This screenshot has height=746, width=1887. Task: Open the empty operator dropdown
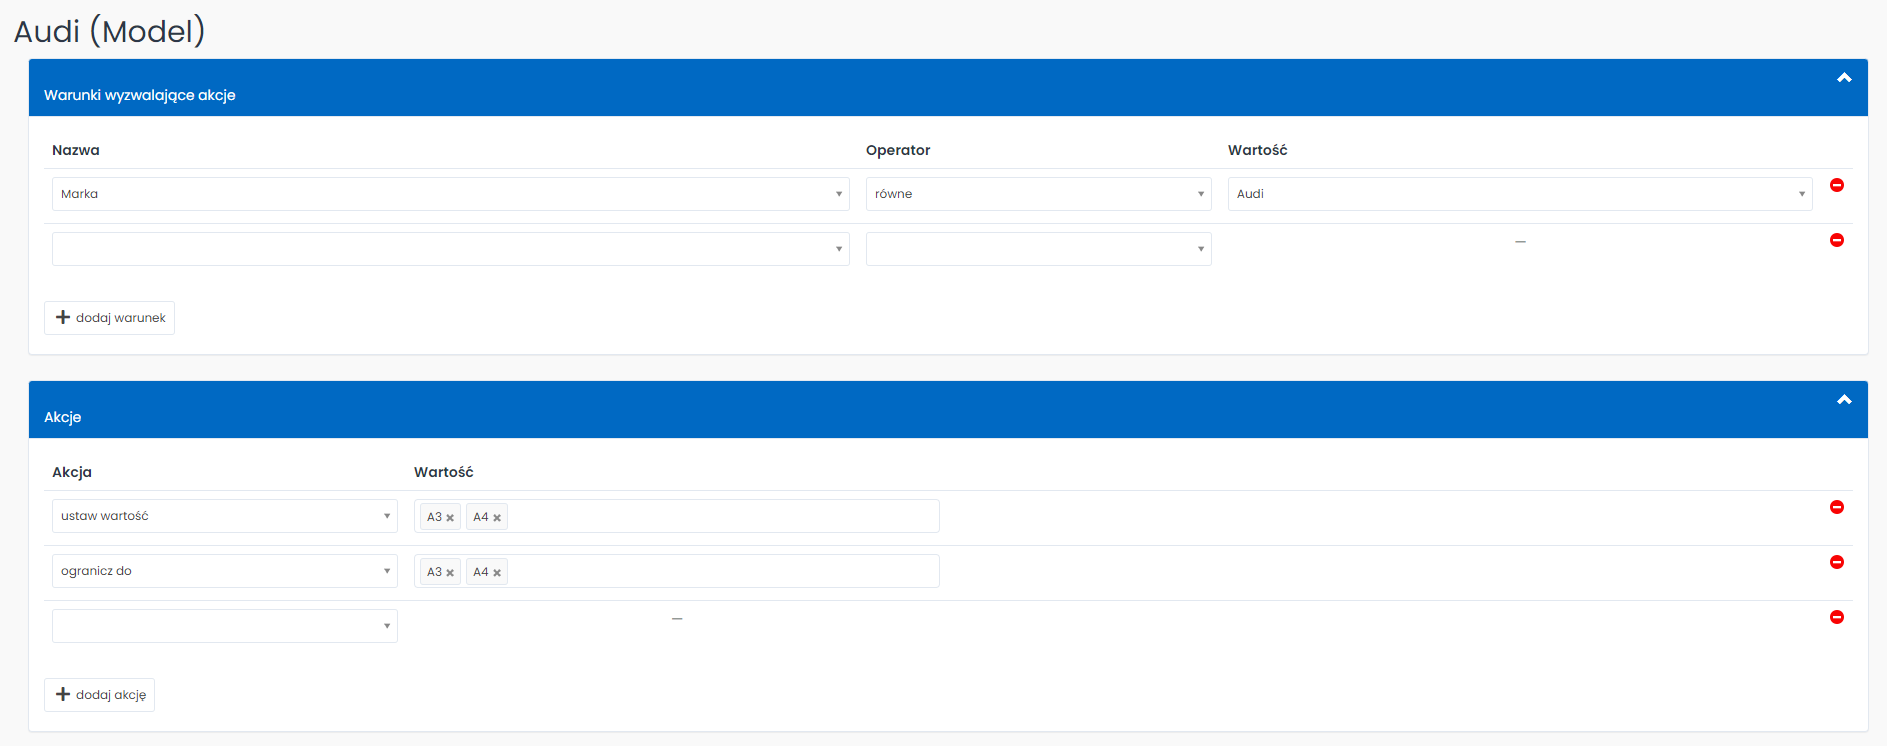tap(1038, 249)
